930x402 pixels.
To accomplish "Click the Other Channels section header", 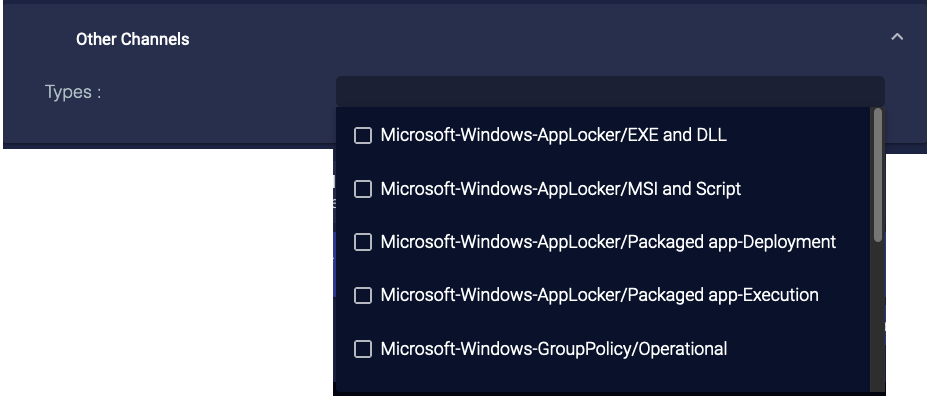I will (x=133, y=40).
